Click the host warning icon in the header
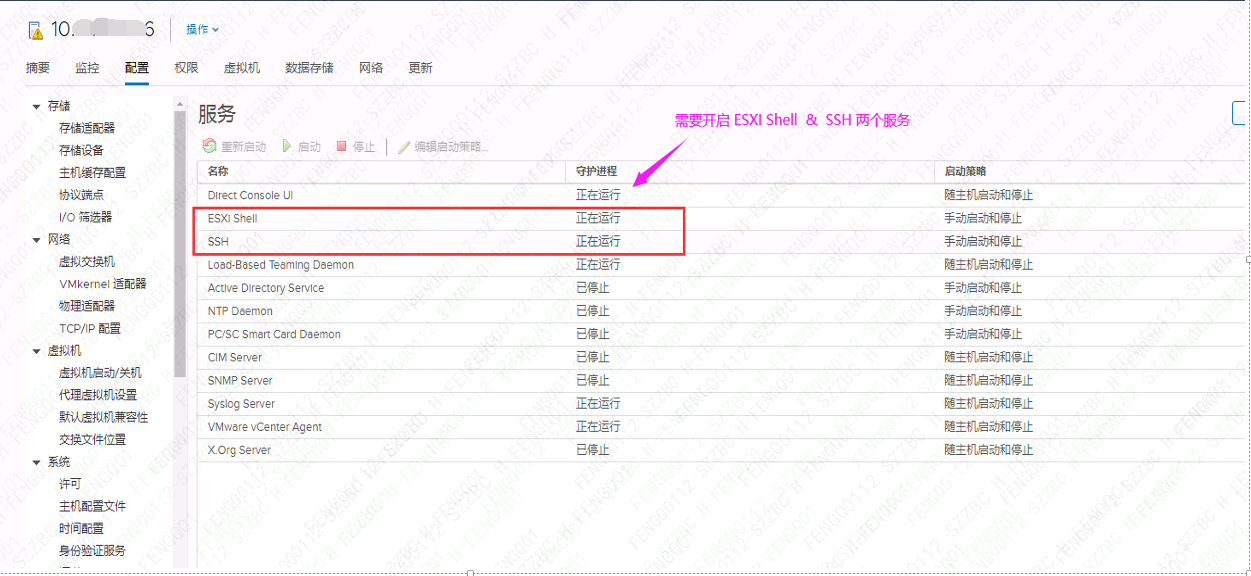This screenshot has height=576, width=1251. [36, 29]
